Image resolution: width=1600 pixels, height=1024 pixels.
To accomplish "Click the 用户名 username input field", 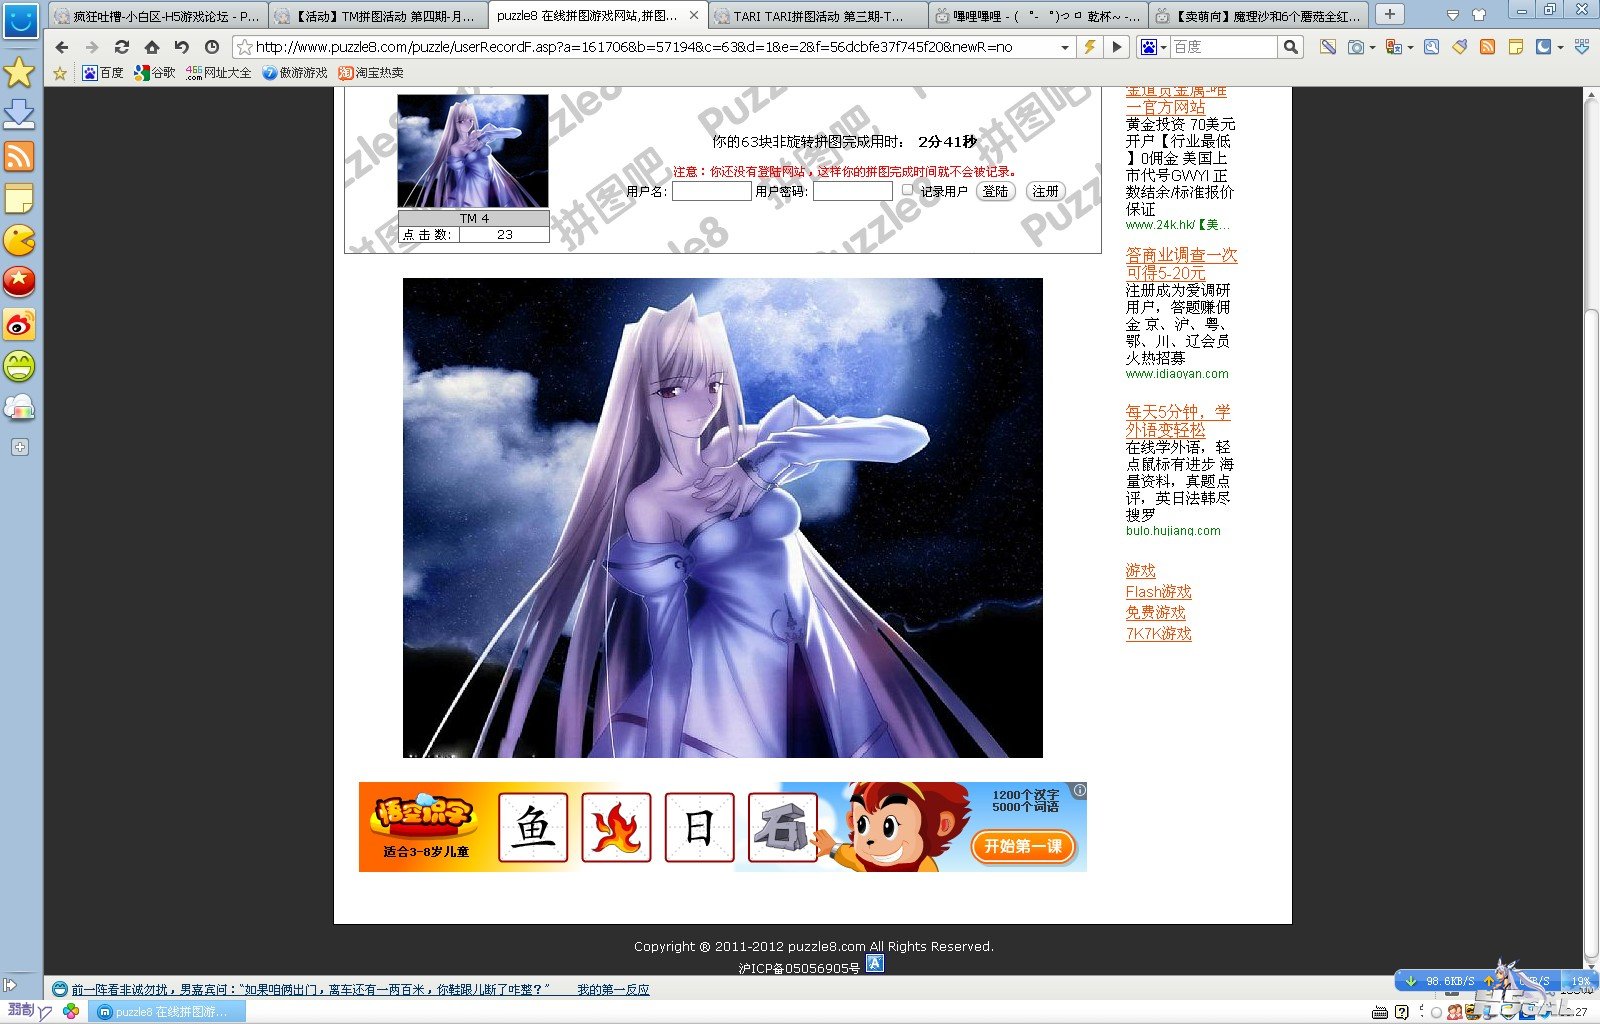I will coord(711,191).
